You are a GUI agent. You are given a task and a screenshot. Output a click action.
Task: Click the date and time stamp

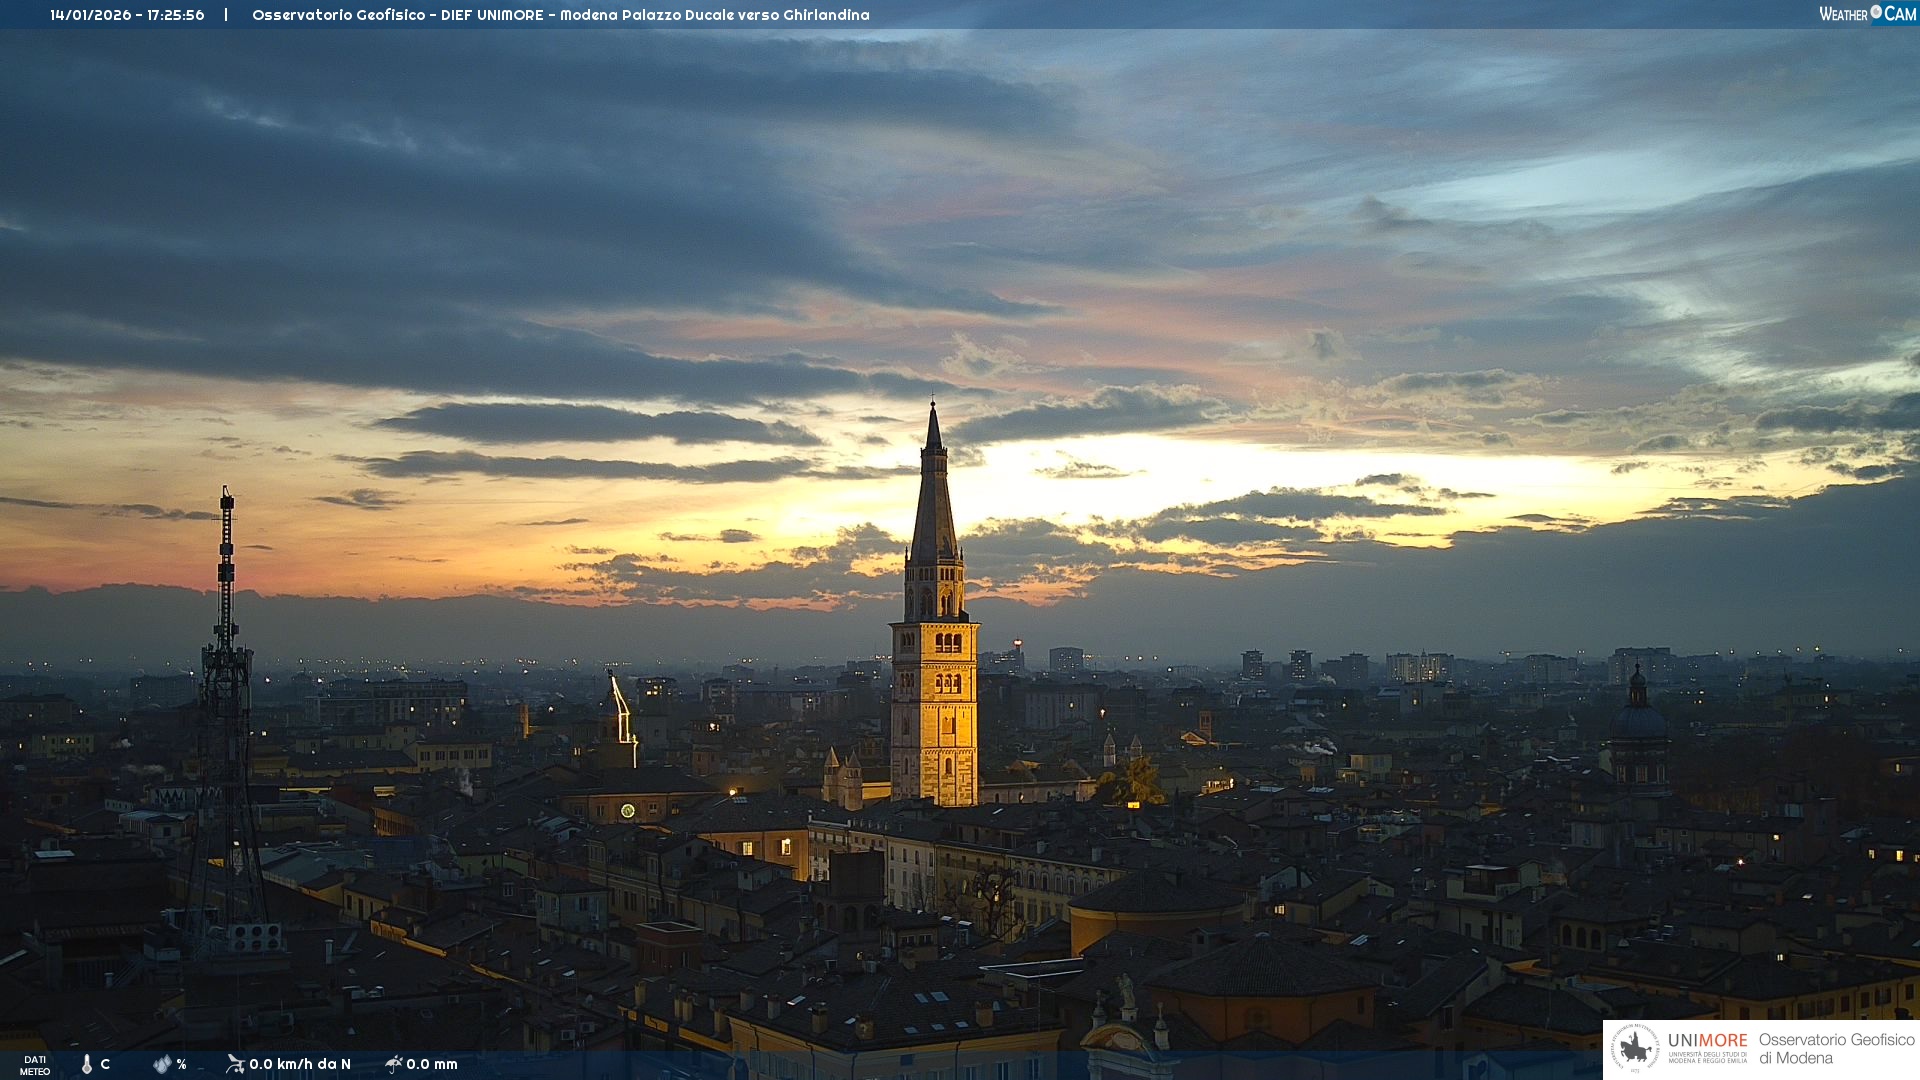tap(127, 15)
